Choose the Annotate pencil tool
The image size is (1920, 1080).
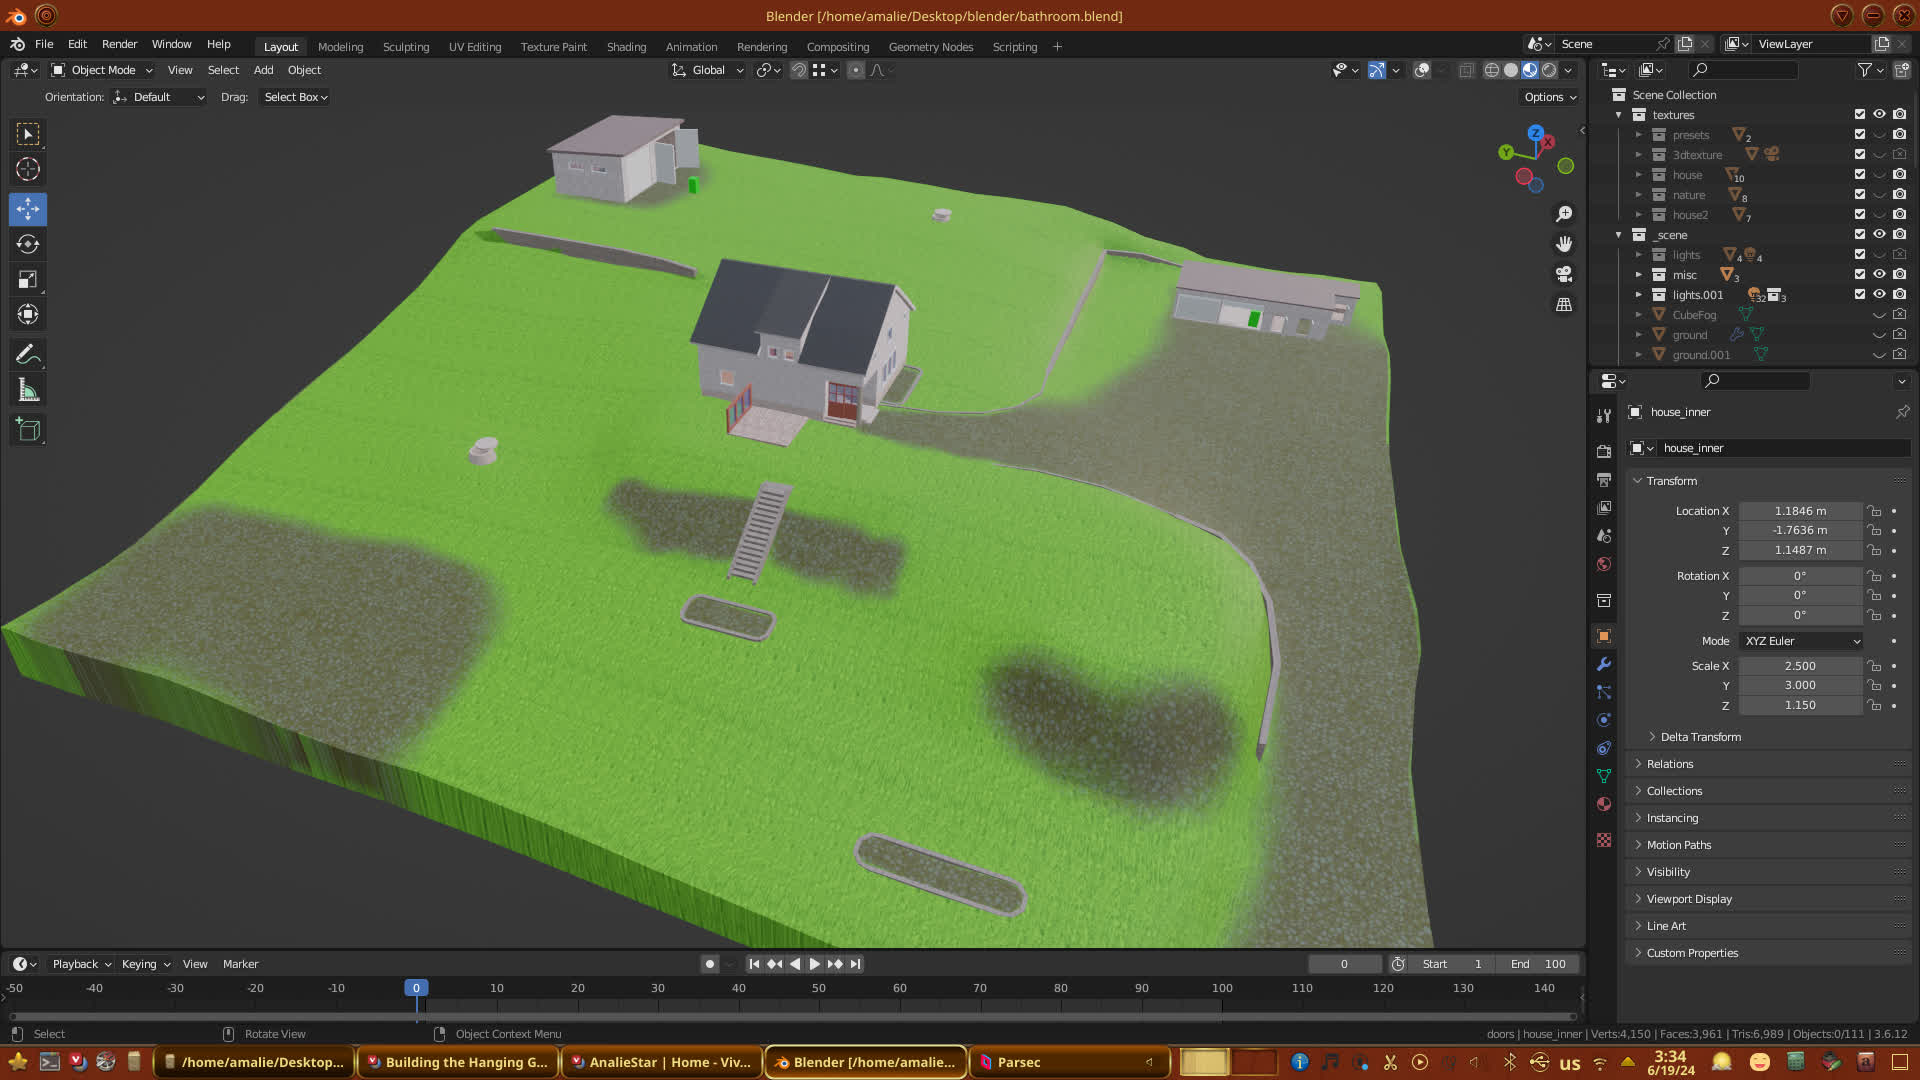(28, 355)
